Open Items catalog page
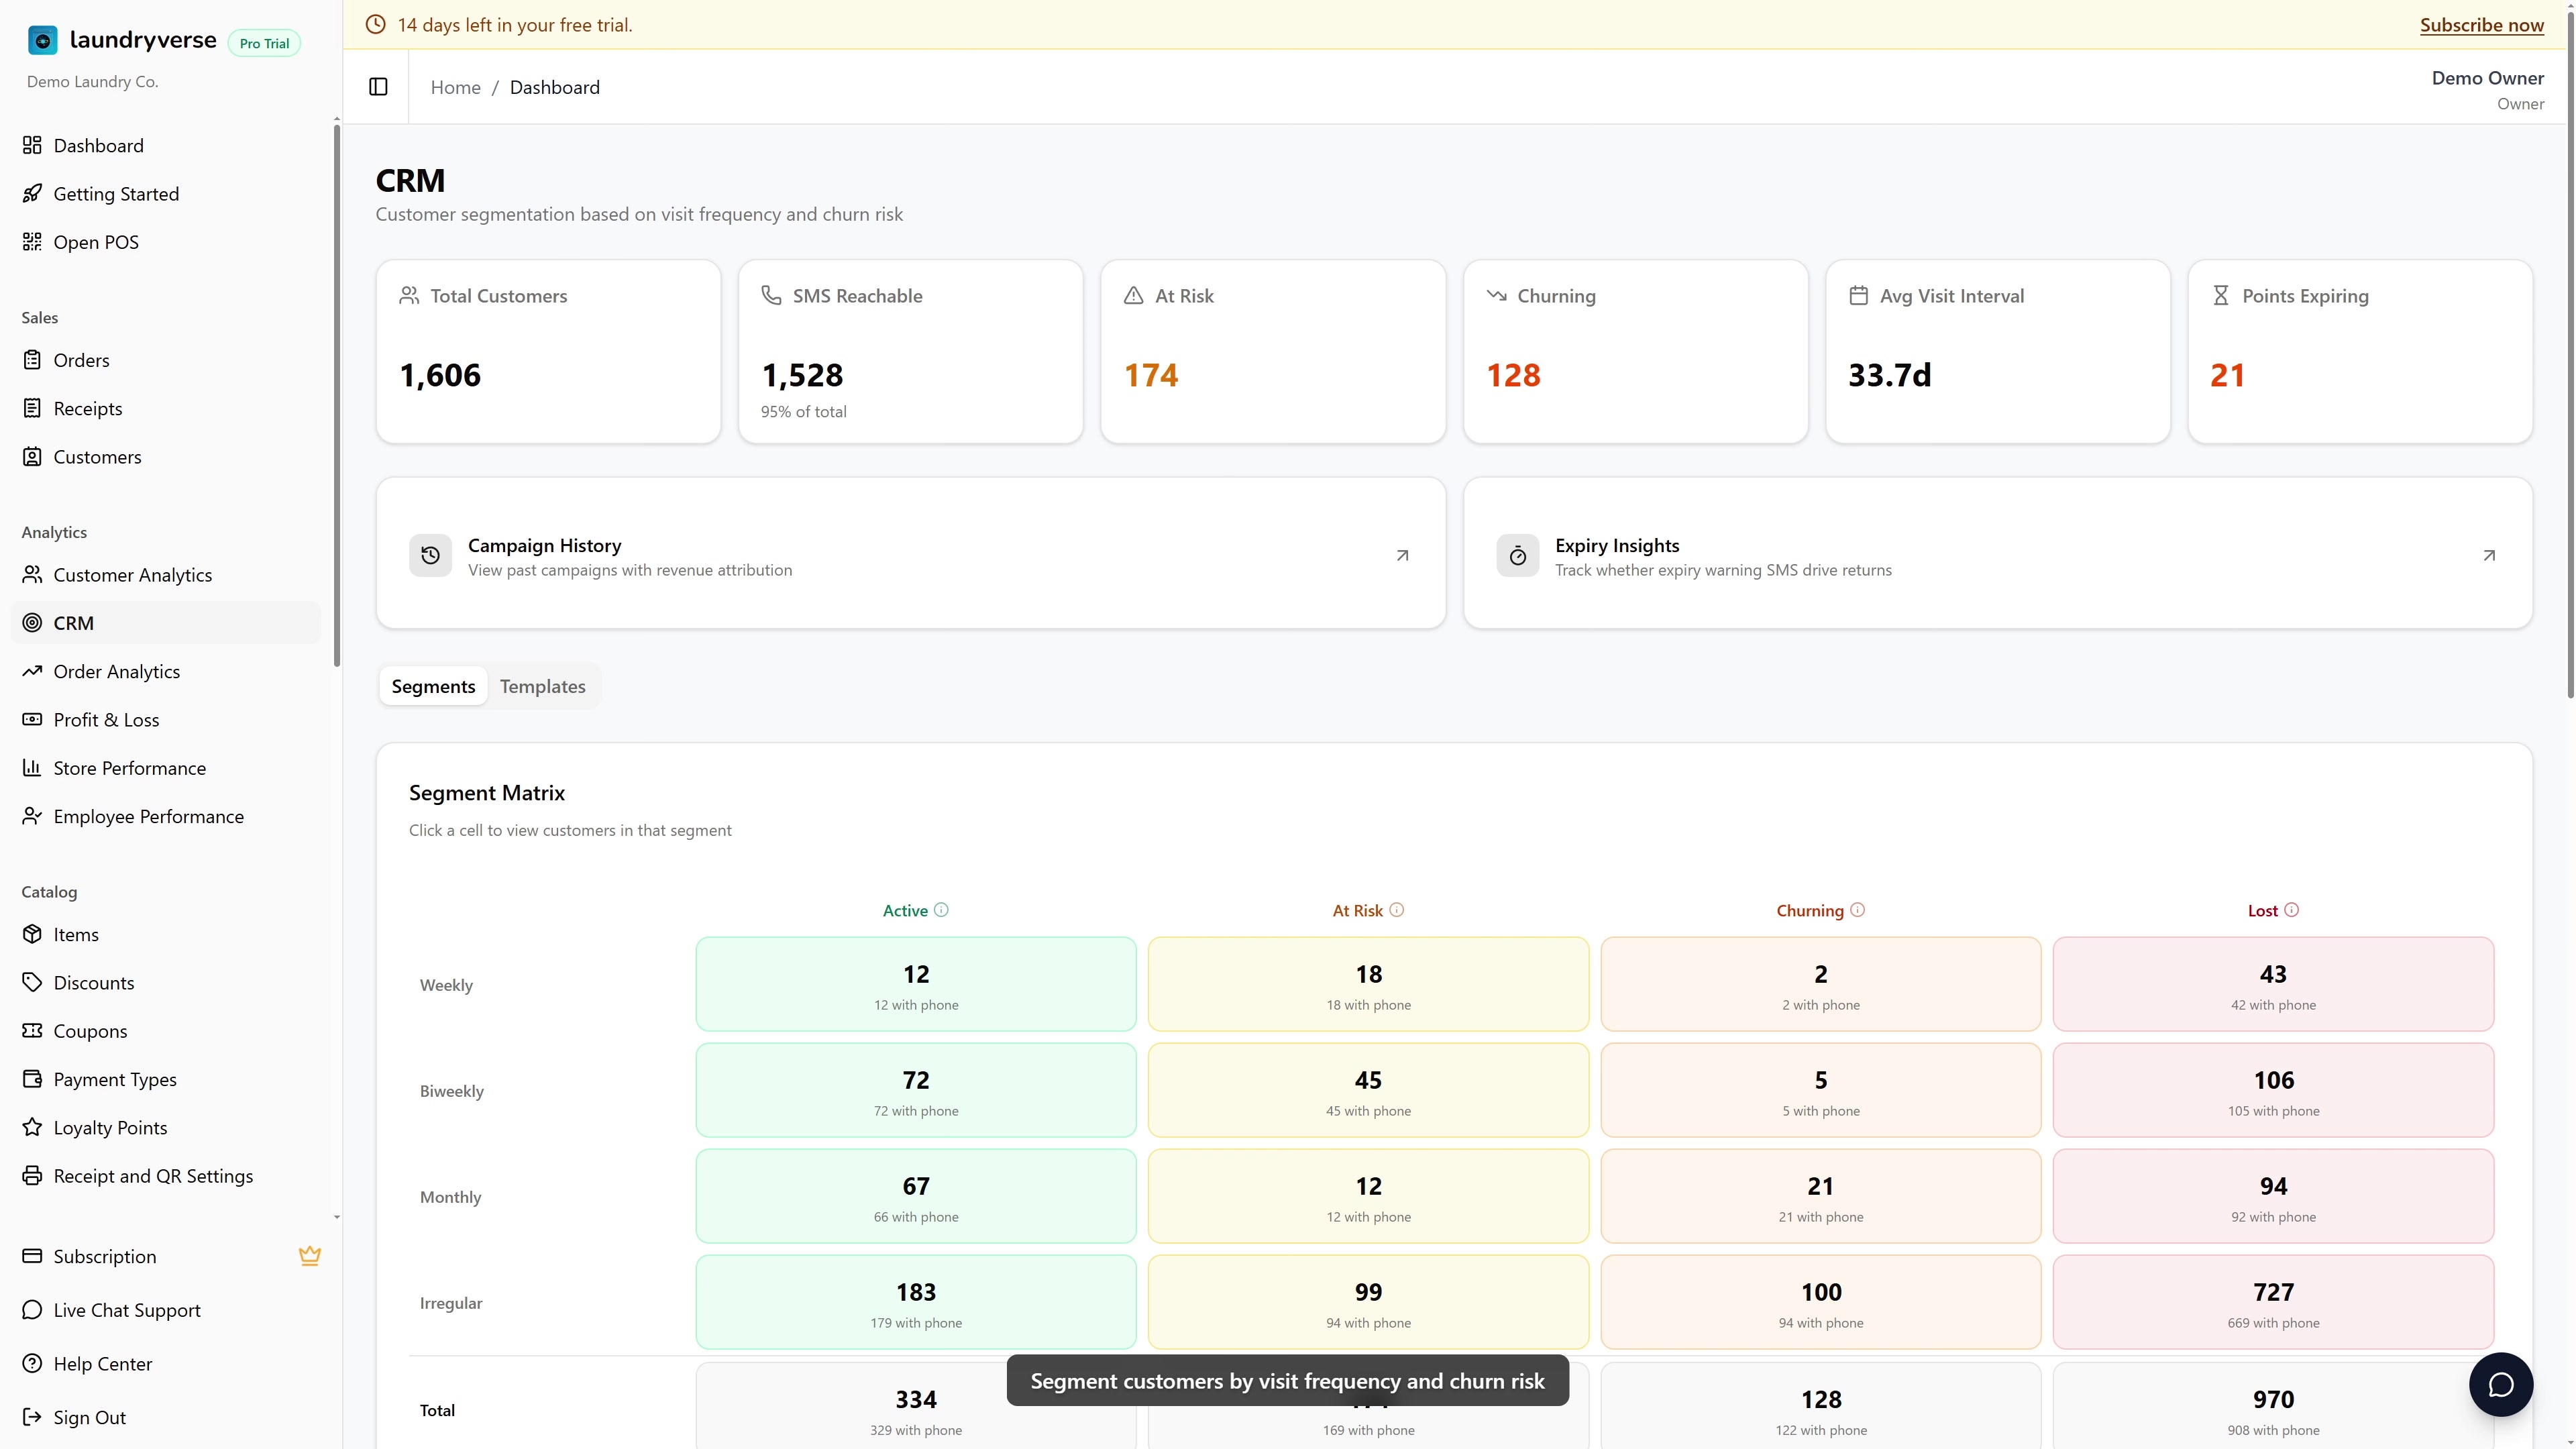The height and width of the screenshot is (1449, 2576). point(166,934)
